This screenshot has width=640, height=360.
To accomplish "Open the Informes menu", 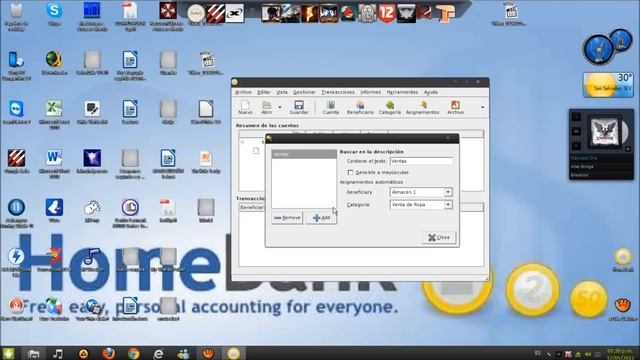I will coord(370,92).
